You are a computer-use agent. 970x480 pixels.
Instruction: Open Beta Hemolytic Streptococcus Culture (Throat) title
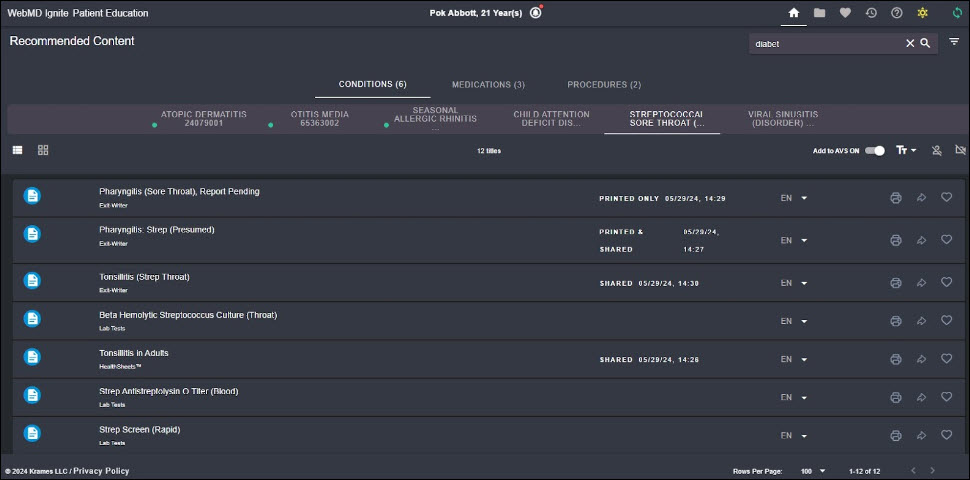tap(187, 315)
